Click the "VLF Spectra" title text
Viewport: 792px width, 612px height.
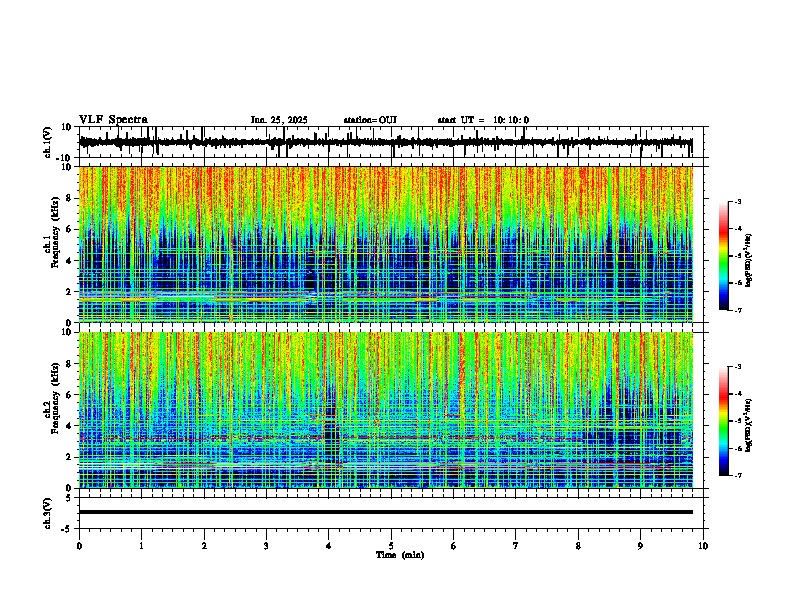[113, 120]
